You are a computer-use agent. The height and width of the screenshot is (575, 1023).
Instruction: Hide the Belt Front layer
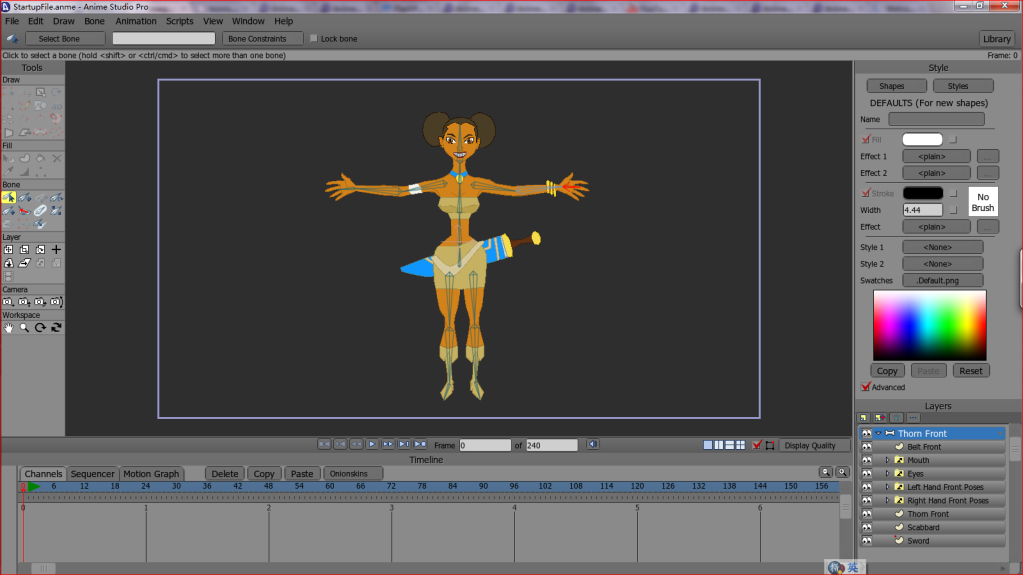(x=866, y=447)
